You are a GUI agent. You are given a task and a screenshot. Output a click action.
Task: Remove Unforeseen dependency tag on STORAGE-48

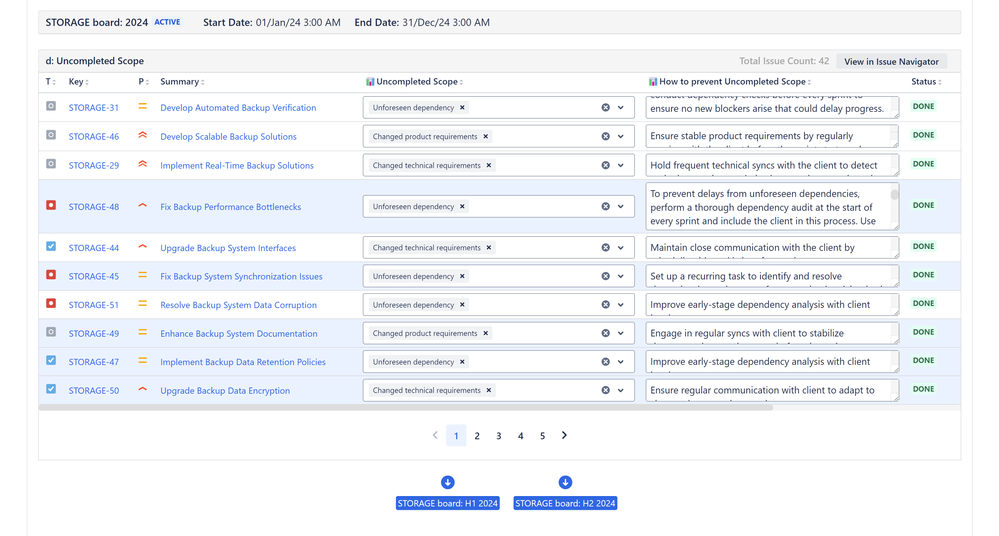point(463,206)
